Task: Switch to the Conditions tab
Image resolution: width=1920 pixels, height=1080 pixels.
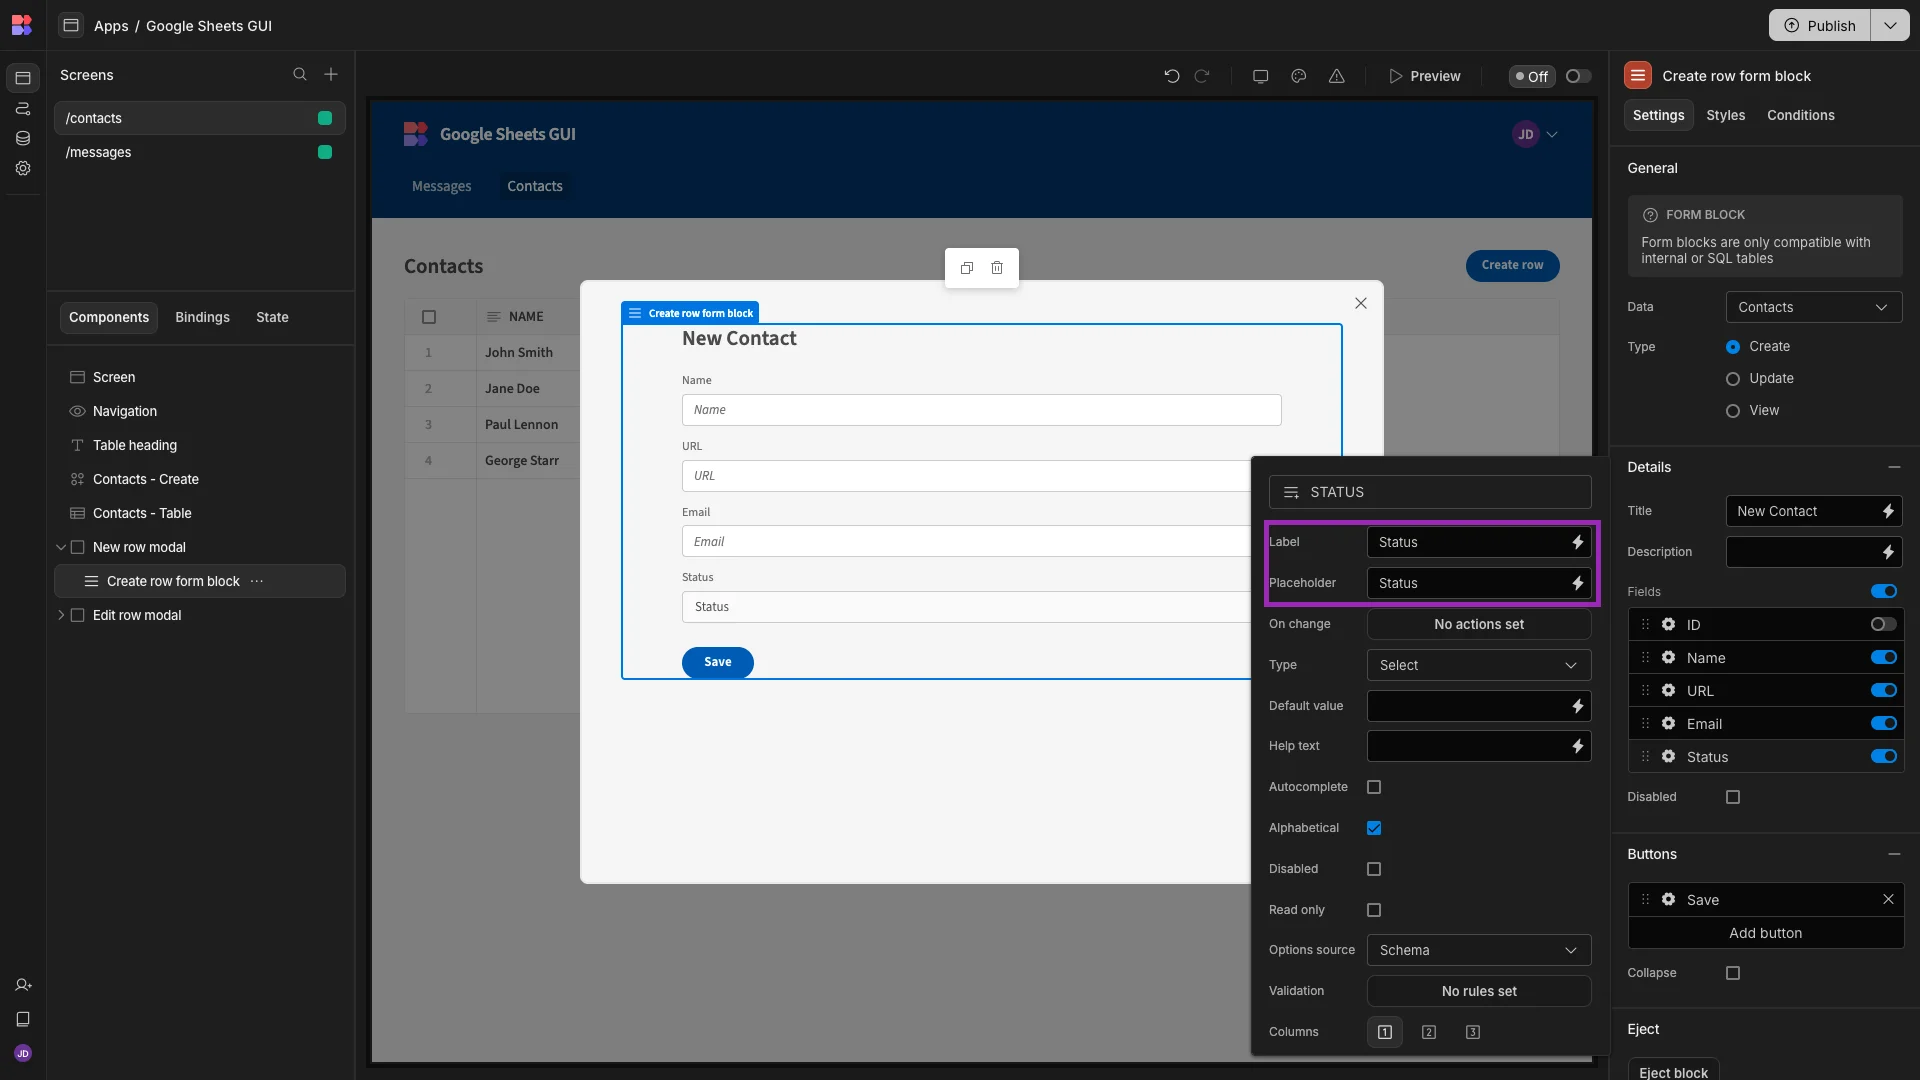Action: [x=1800, y=115]
